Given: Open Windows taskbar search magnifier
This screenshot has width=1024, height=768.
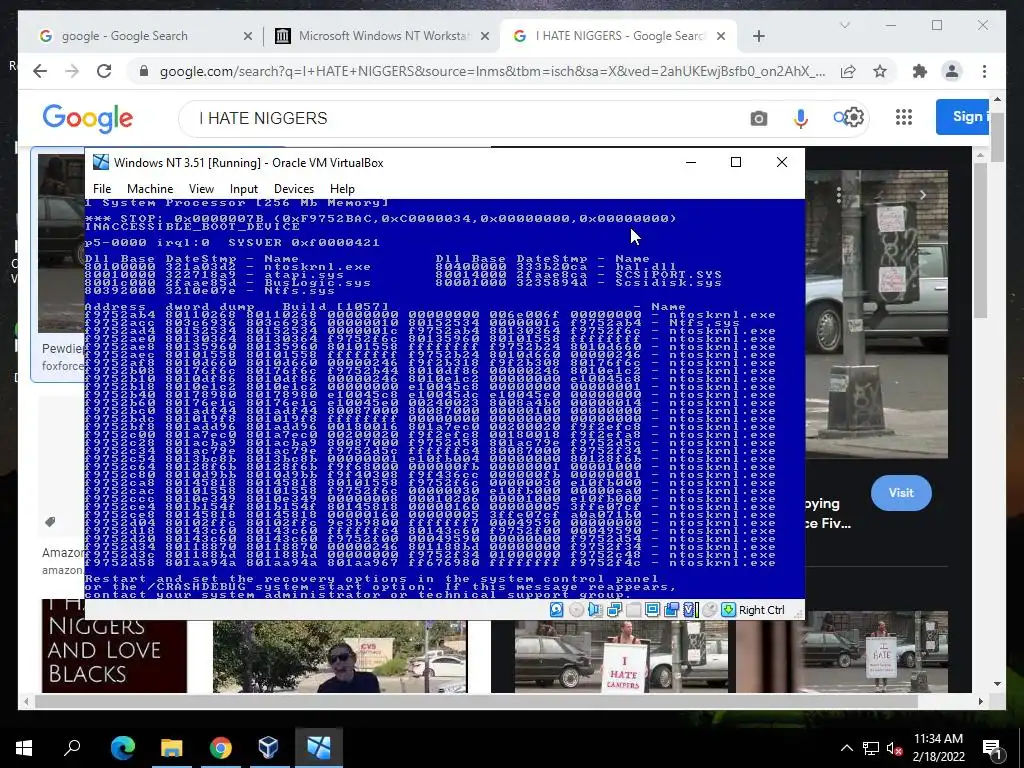Looking at the screenshot, I should tap(72, 748).
